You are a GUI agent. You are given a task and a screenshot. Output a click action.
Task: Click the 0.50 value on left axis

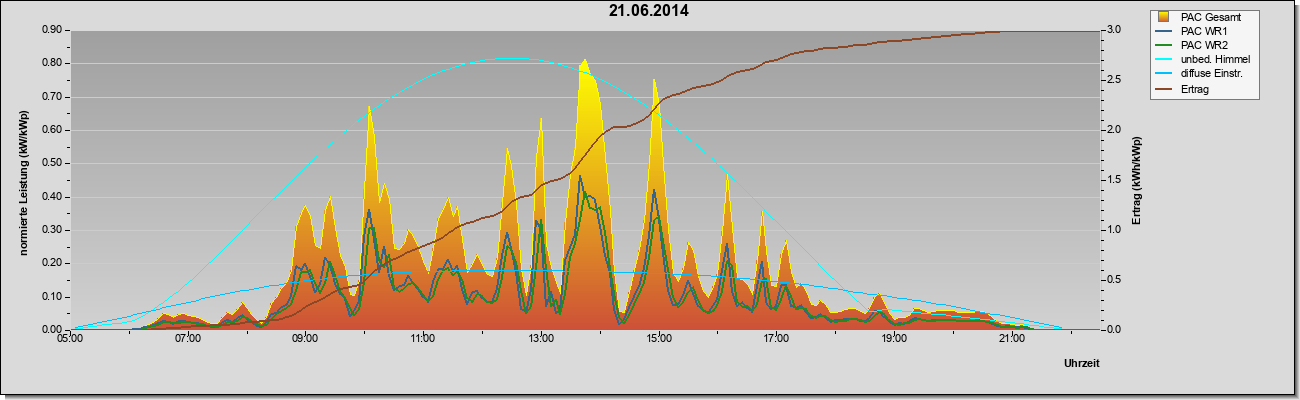52,163
